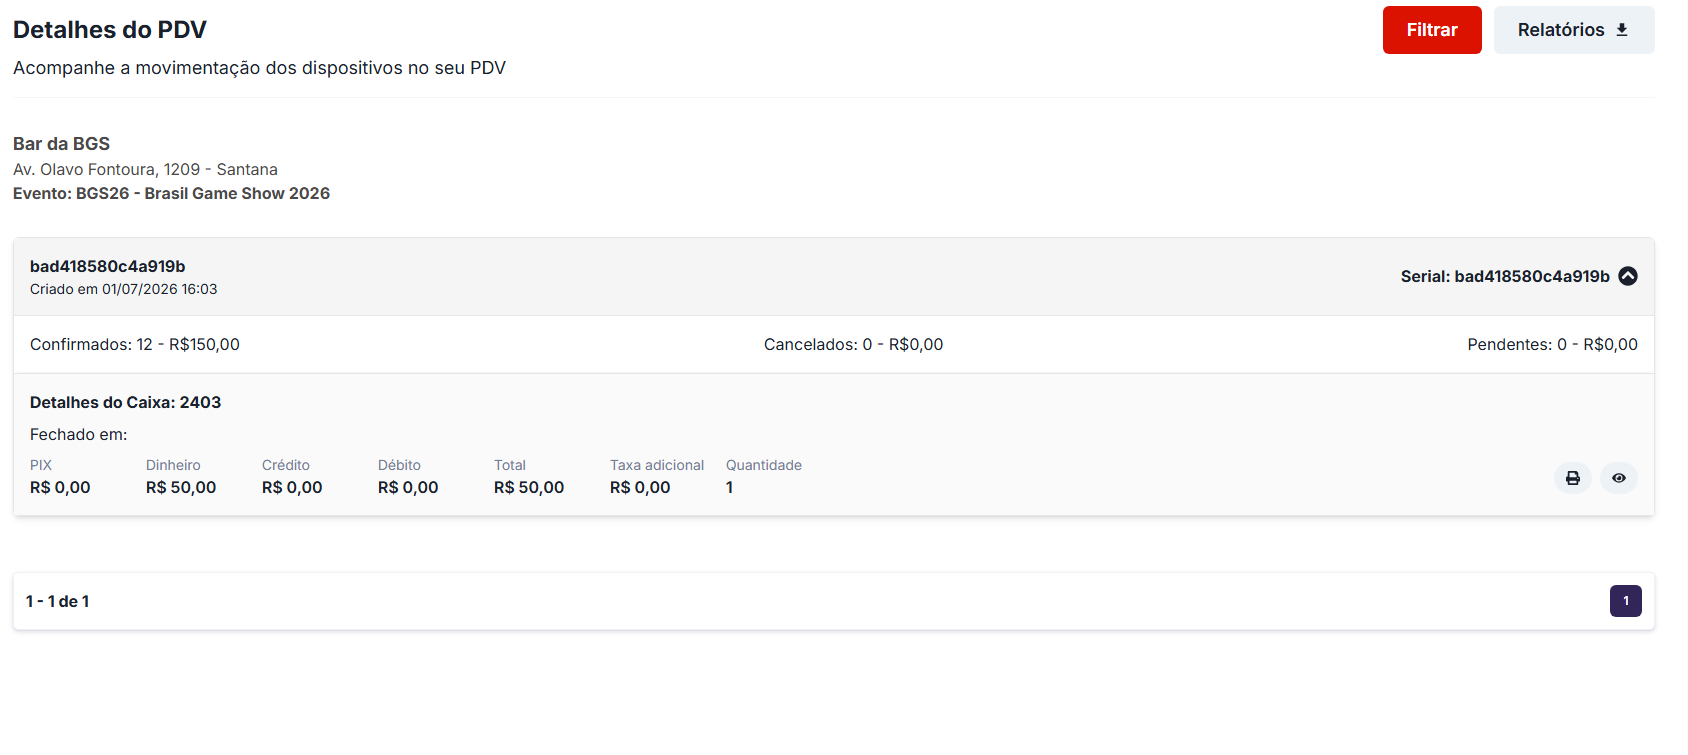Open the Relatórios download button
Image resolution: width=1688 pixels, height=755 pixels.
coord(1574,30)
